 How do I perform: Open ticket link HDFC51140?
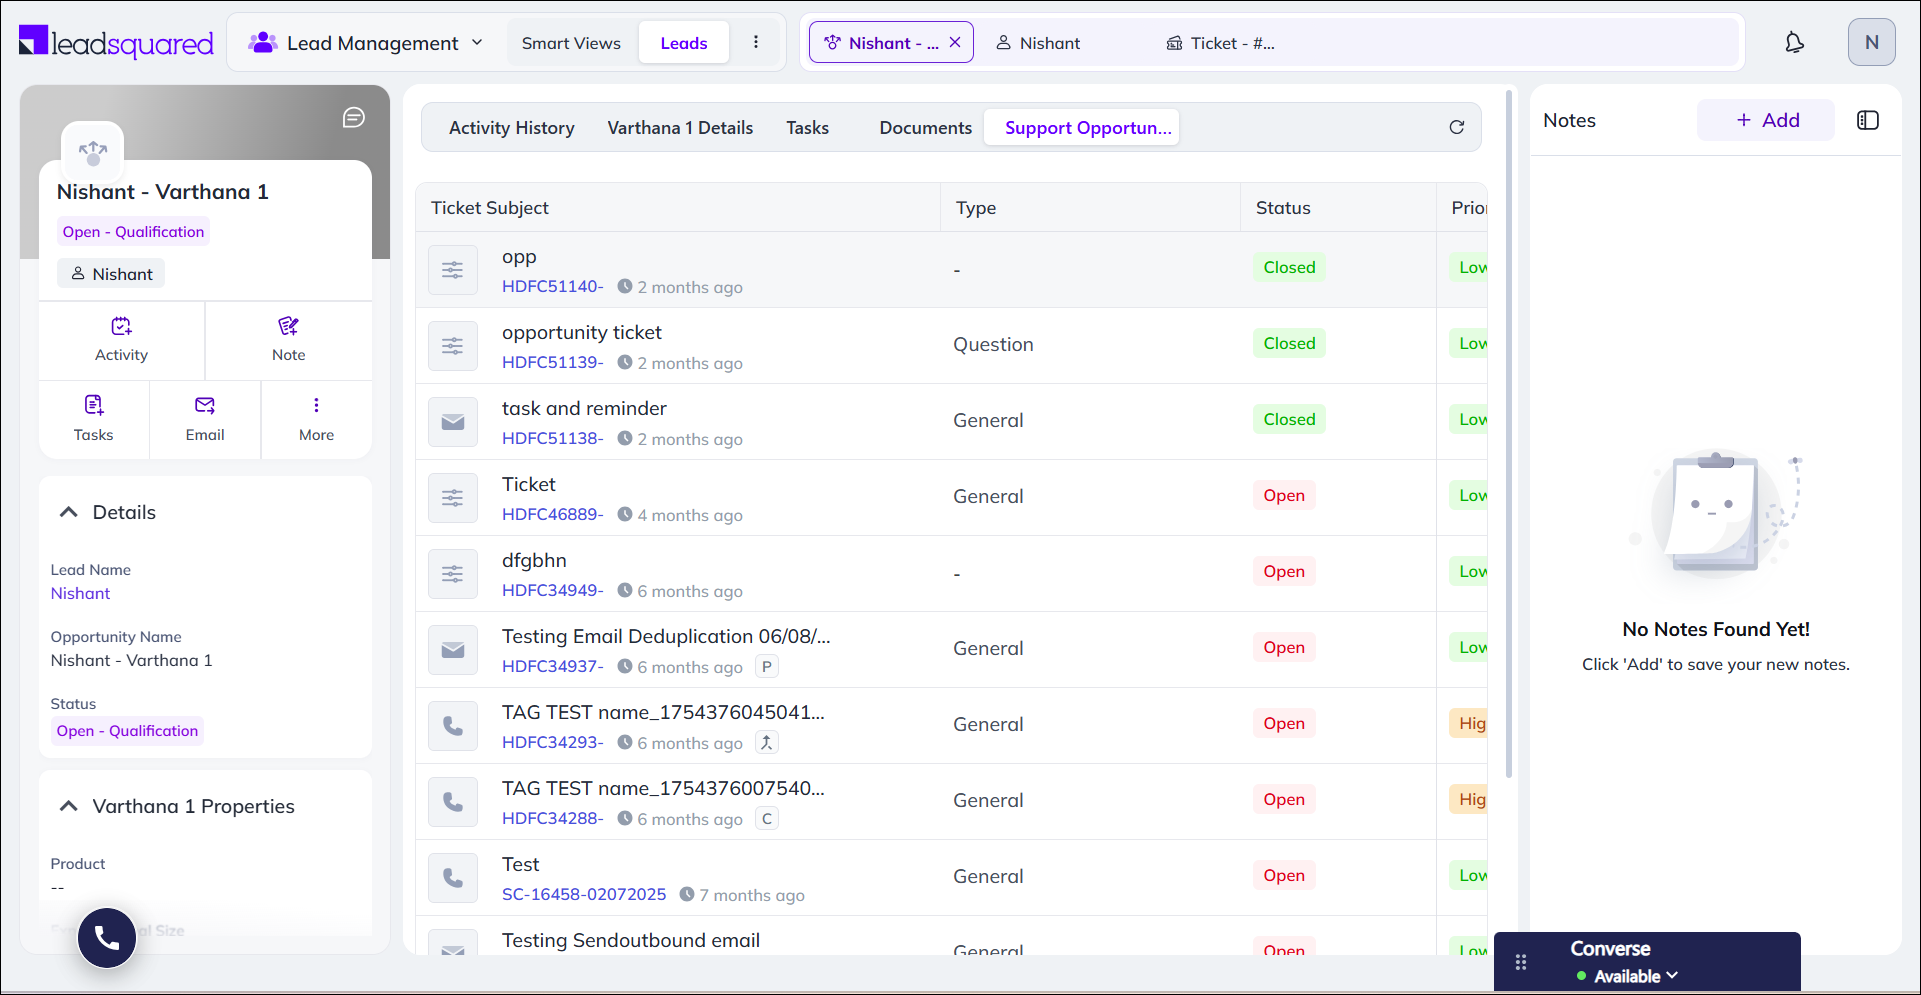pos(551,286)
